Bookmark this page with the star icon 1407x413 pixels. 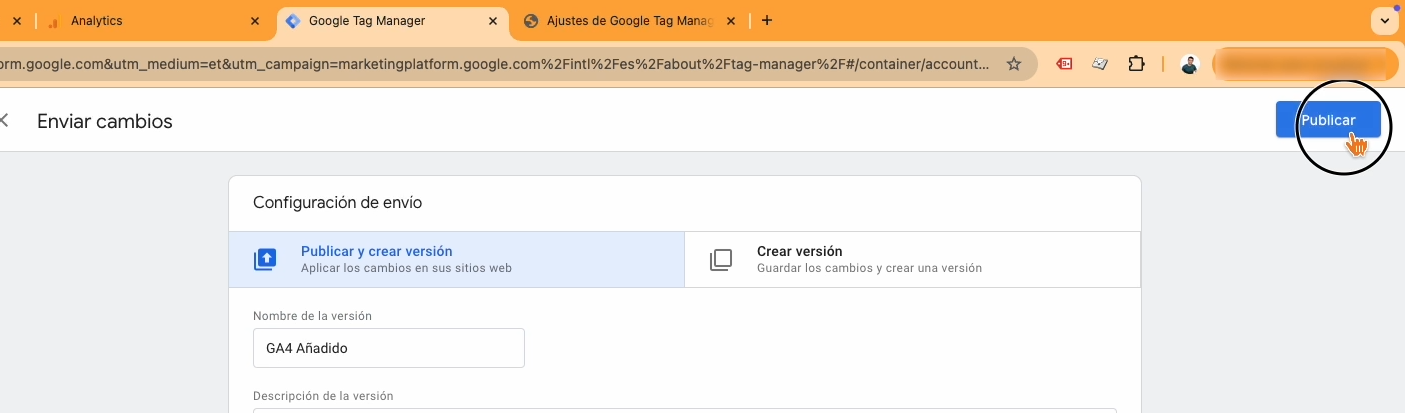point(1014,64)
